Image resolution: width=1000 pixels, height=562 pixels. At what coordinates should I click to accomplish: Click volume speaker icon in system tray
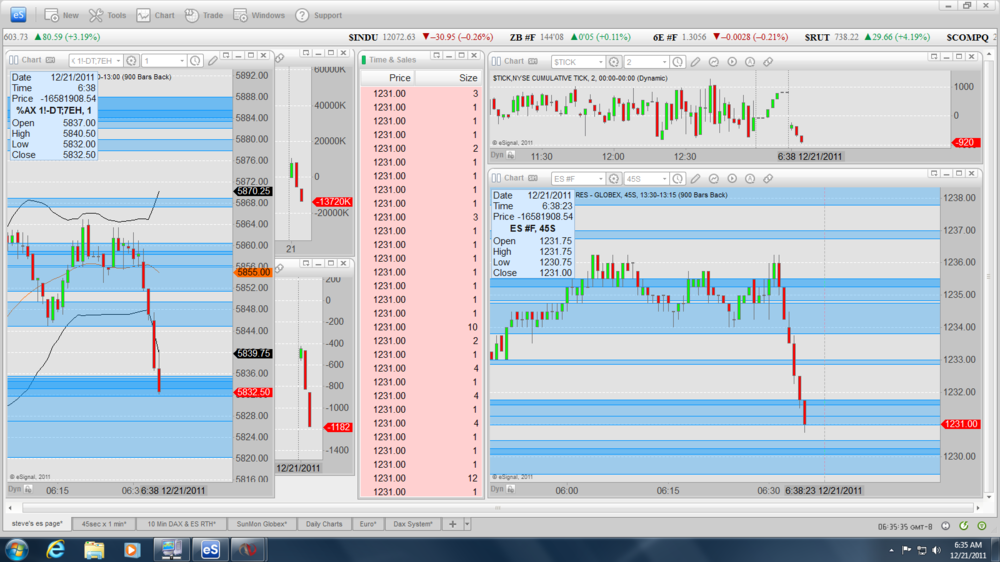tap(936, 550)
